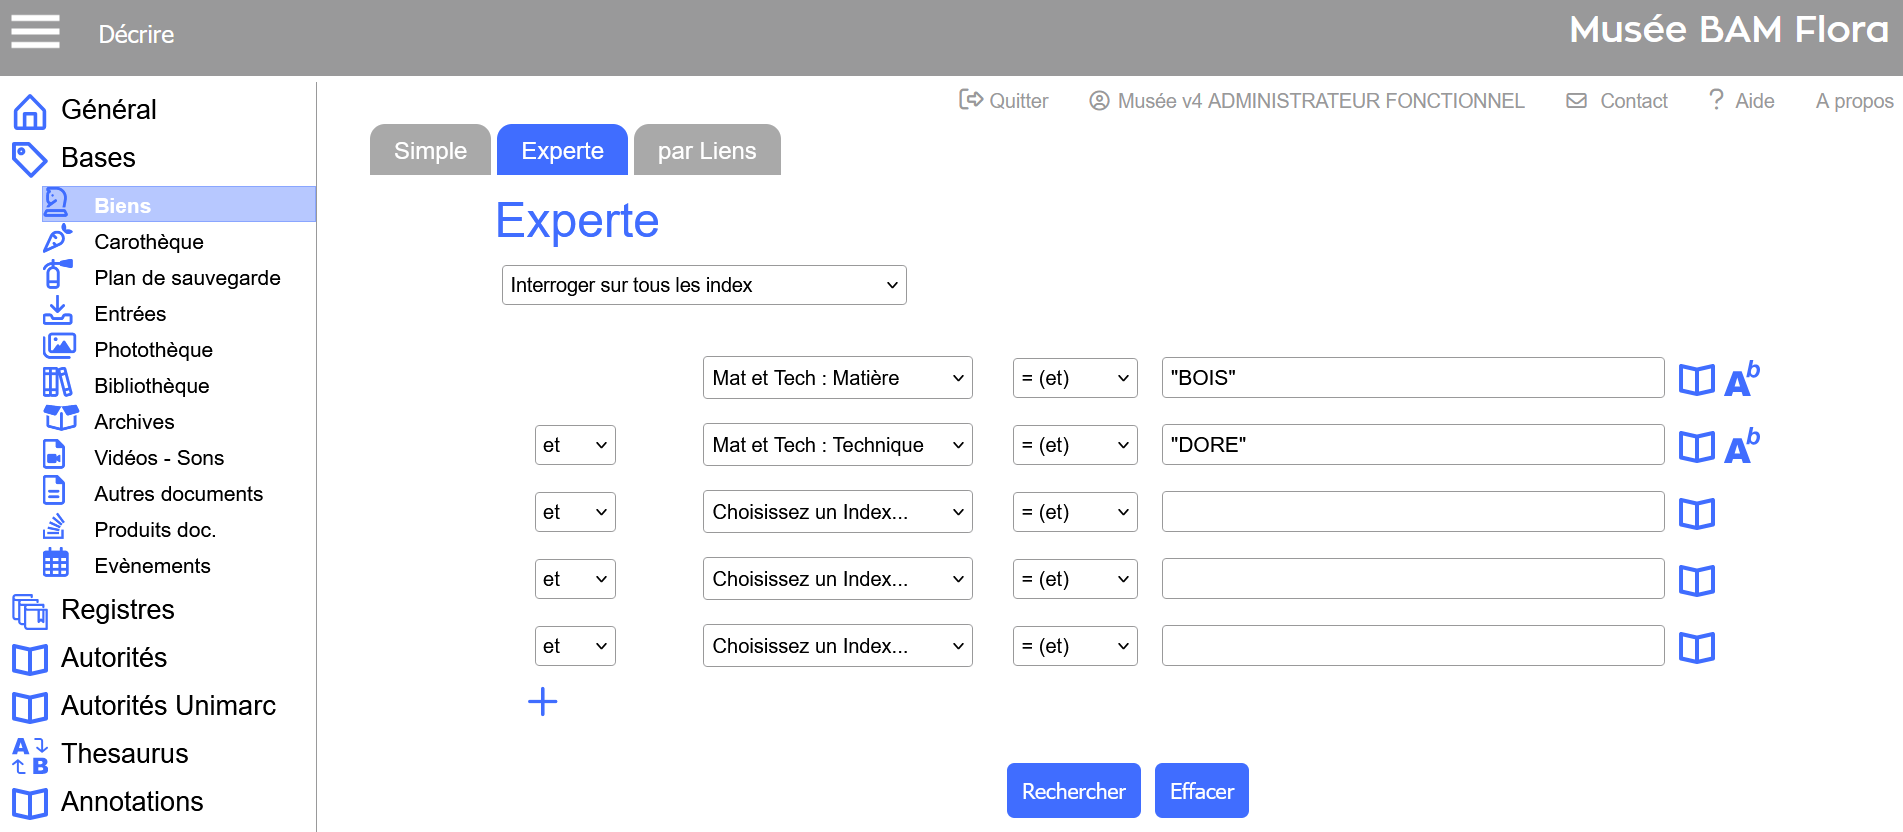Open the book icon on the last empty row
1903x832 pixels.
[1696, 648]
